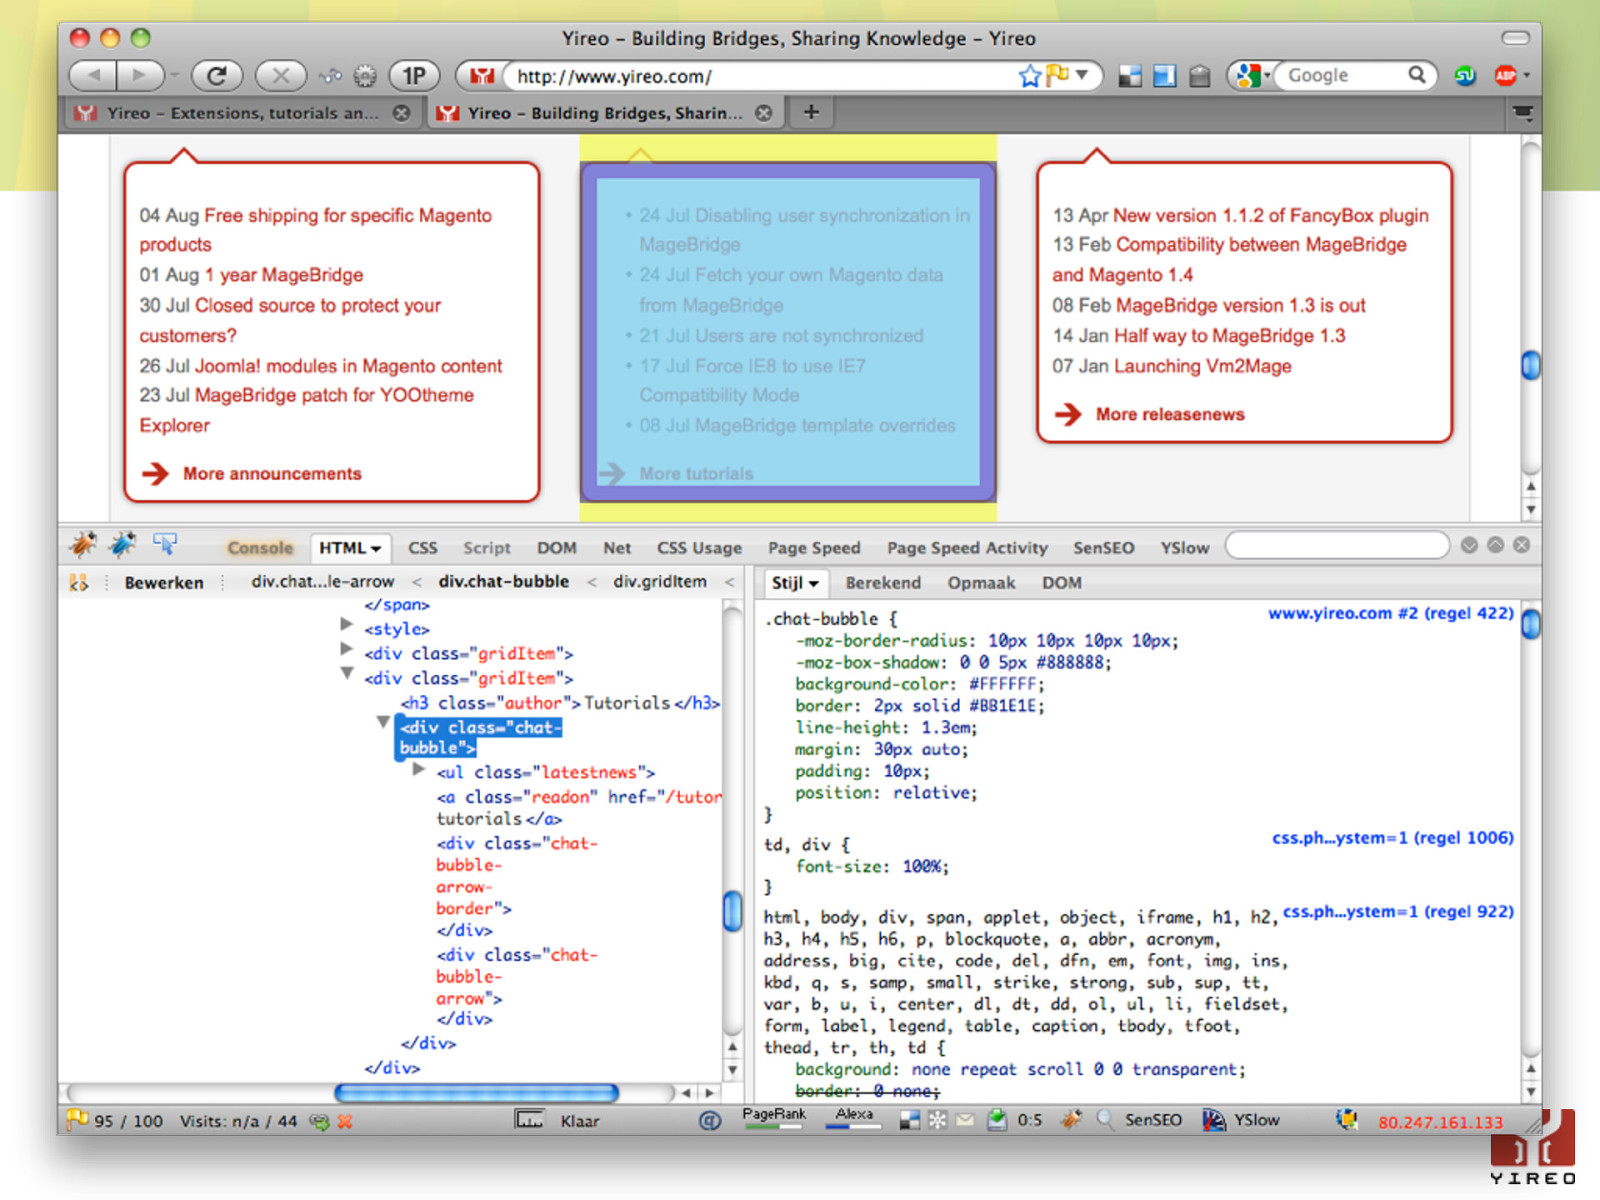Focus the URL address bar
1600x1200 pixels.
point(762,76)
